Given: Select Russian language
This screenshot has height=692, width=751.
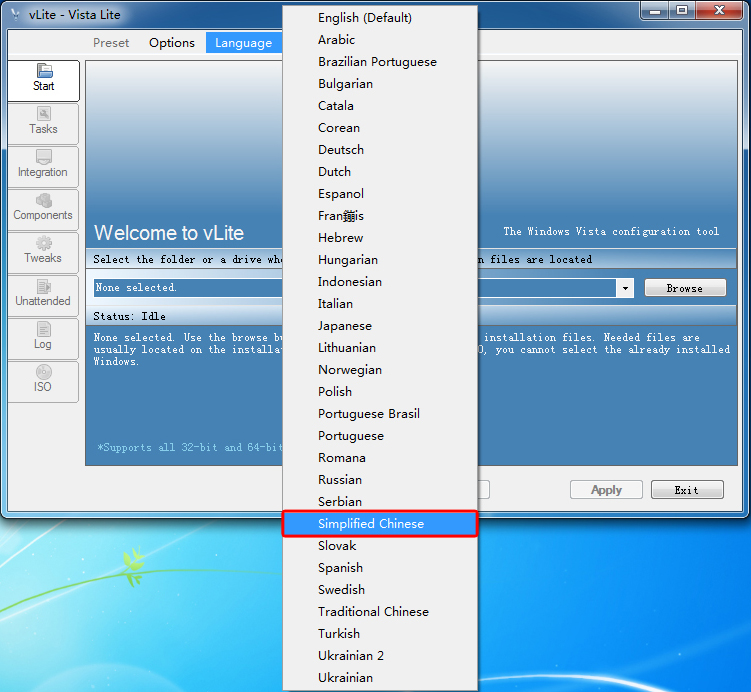Looking at the screenshot, I should click(380, 480).
